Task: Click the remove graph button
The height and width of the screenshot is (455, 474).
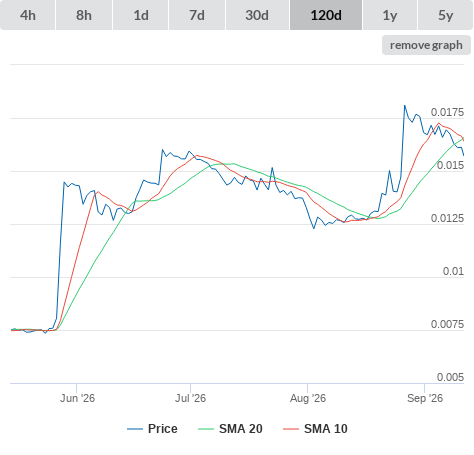Action: (x=426, y=45)
